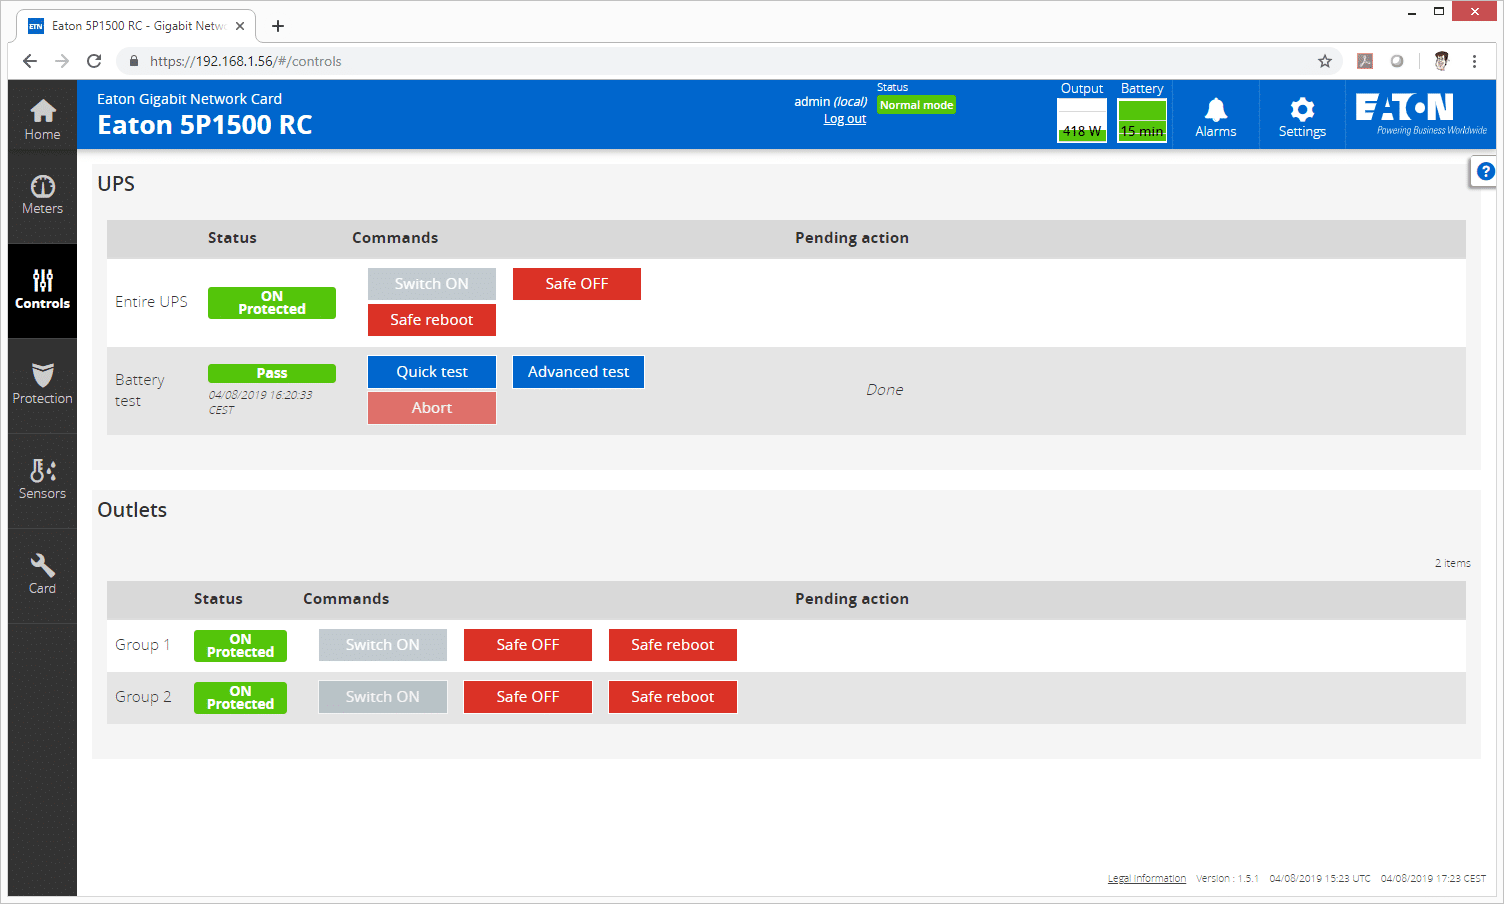Click the battery test Pass badge

click(x=272, y=373)
